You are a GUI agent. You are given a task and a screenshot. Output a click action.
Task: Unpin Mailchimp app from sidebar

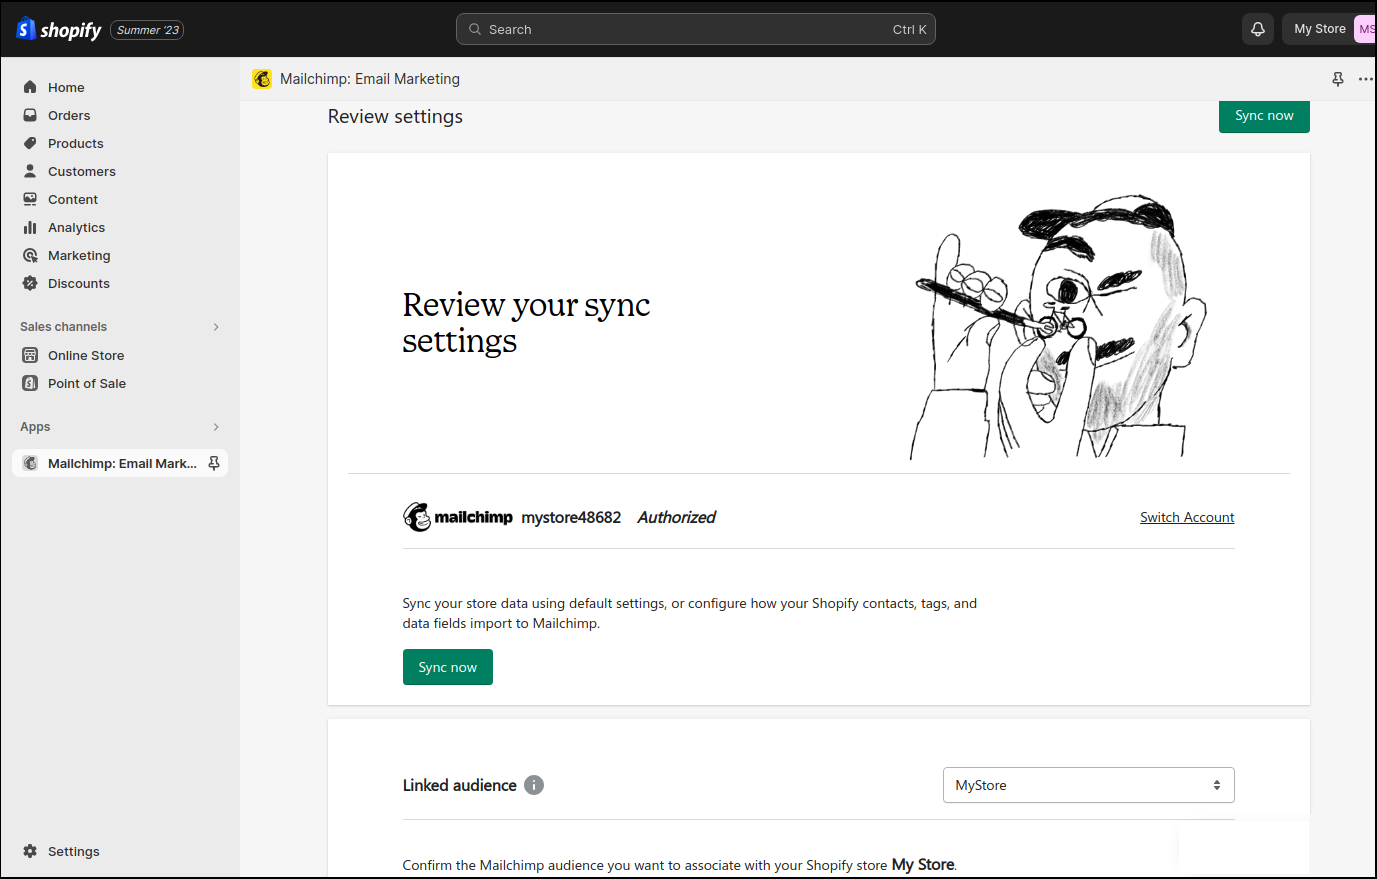tap(214, 463)
